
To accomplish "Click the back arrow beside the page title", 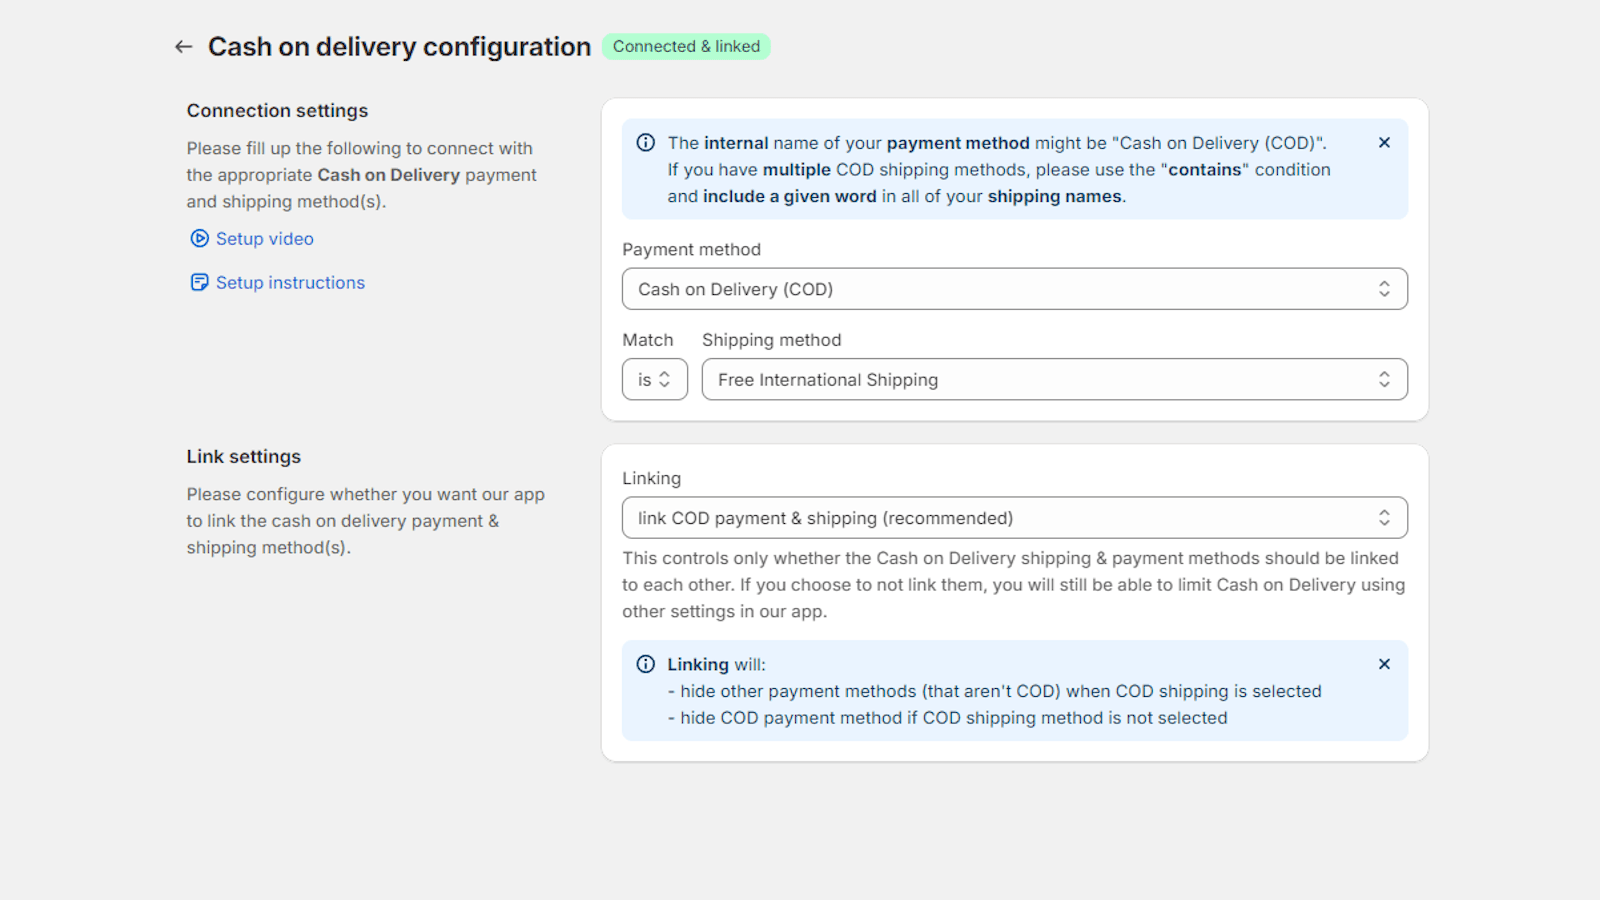I will pyautogui.click(x=183, y=47).
